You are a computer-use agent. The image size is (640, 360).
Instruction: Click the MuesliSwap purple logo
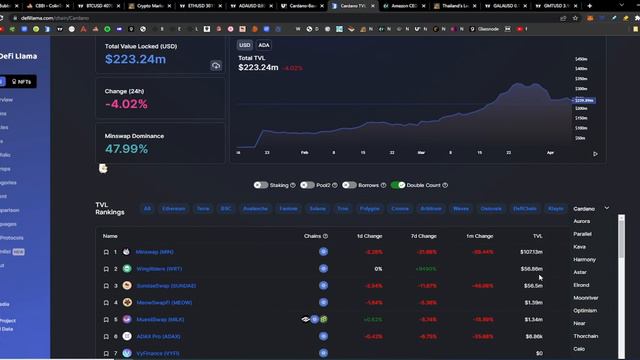[x=127, y=319]
